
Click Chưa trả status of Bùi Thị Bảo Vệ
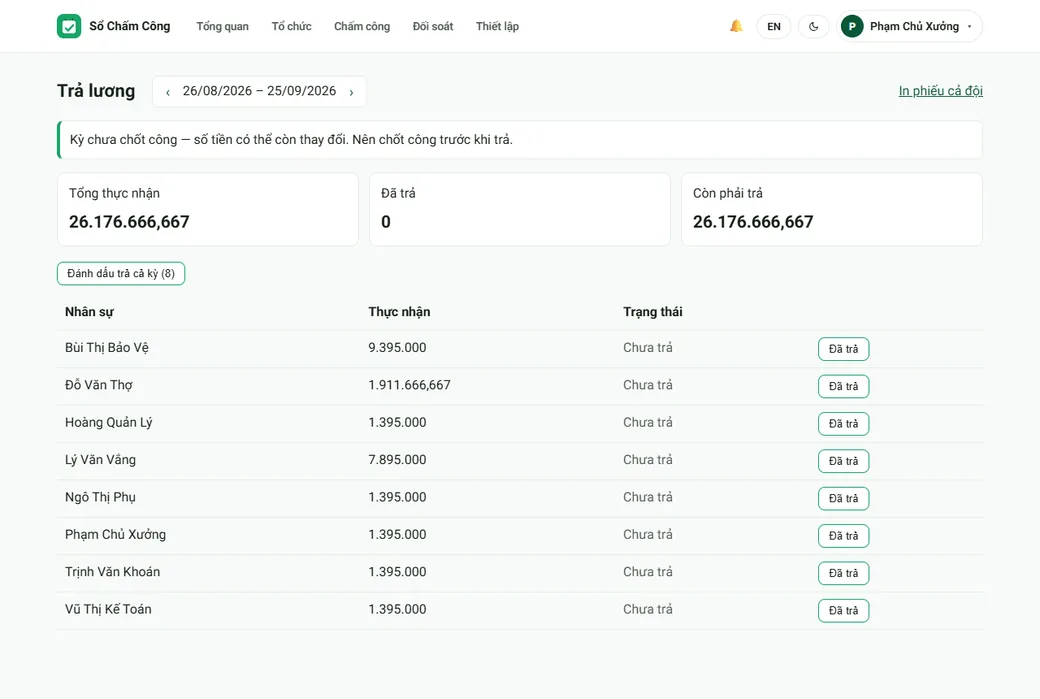647,348
